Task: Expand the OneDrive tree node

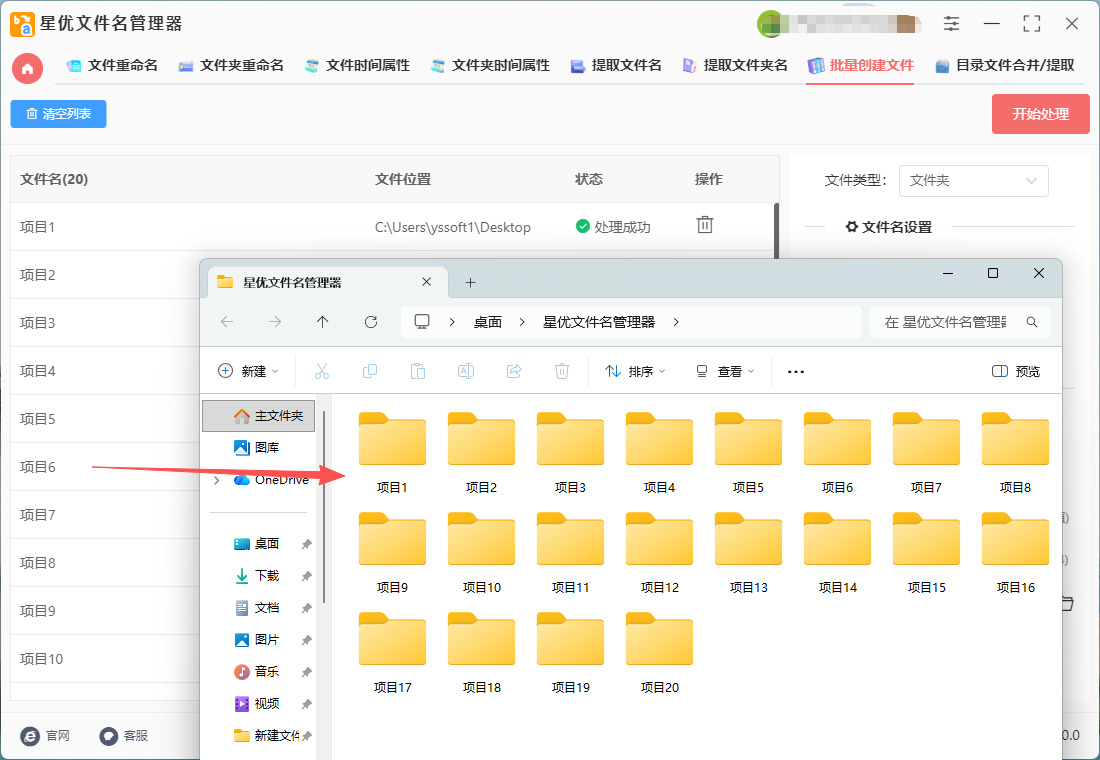Action: pos(216,480)
